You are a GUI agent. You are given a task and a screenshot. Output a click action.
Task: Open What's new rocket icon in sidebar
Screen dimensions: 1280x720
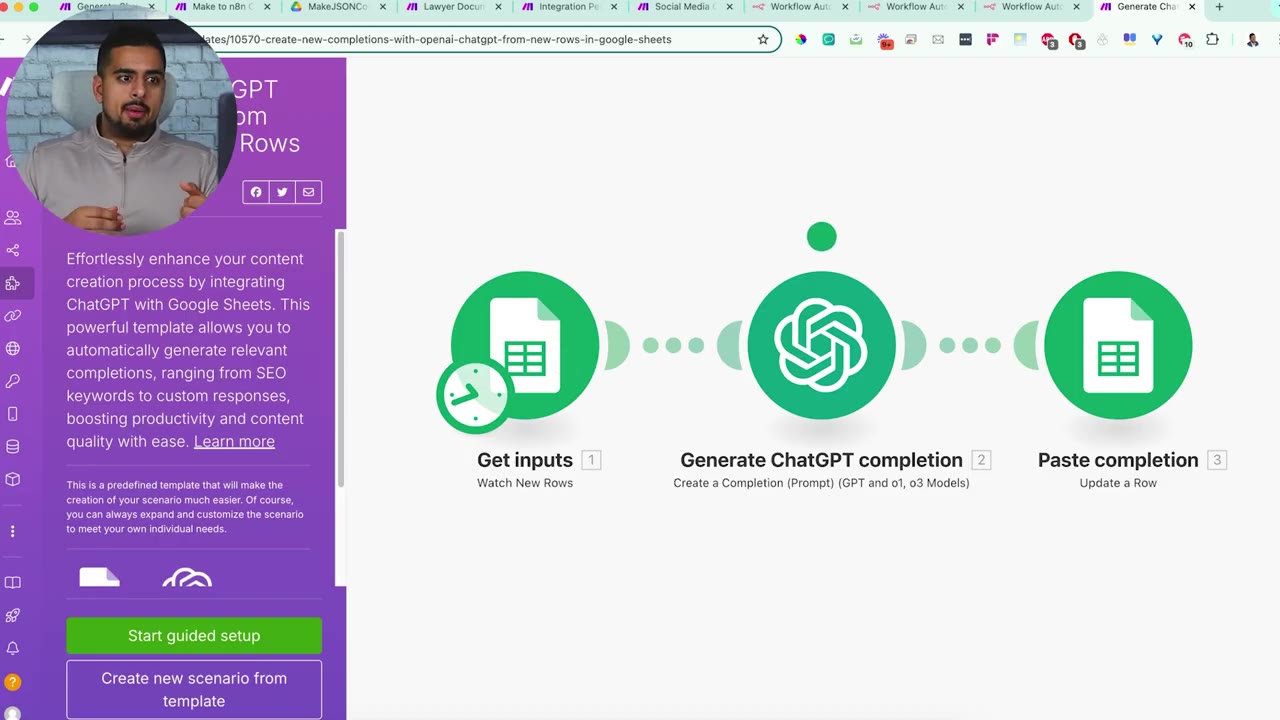coord(13,616)
